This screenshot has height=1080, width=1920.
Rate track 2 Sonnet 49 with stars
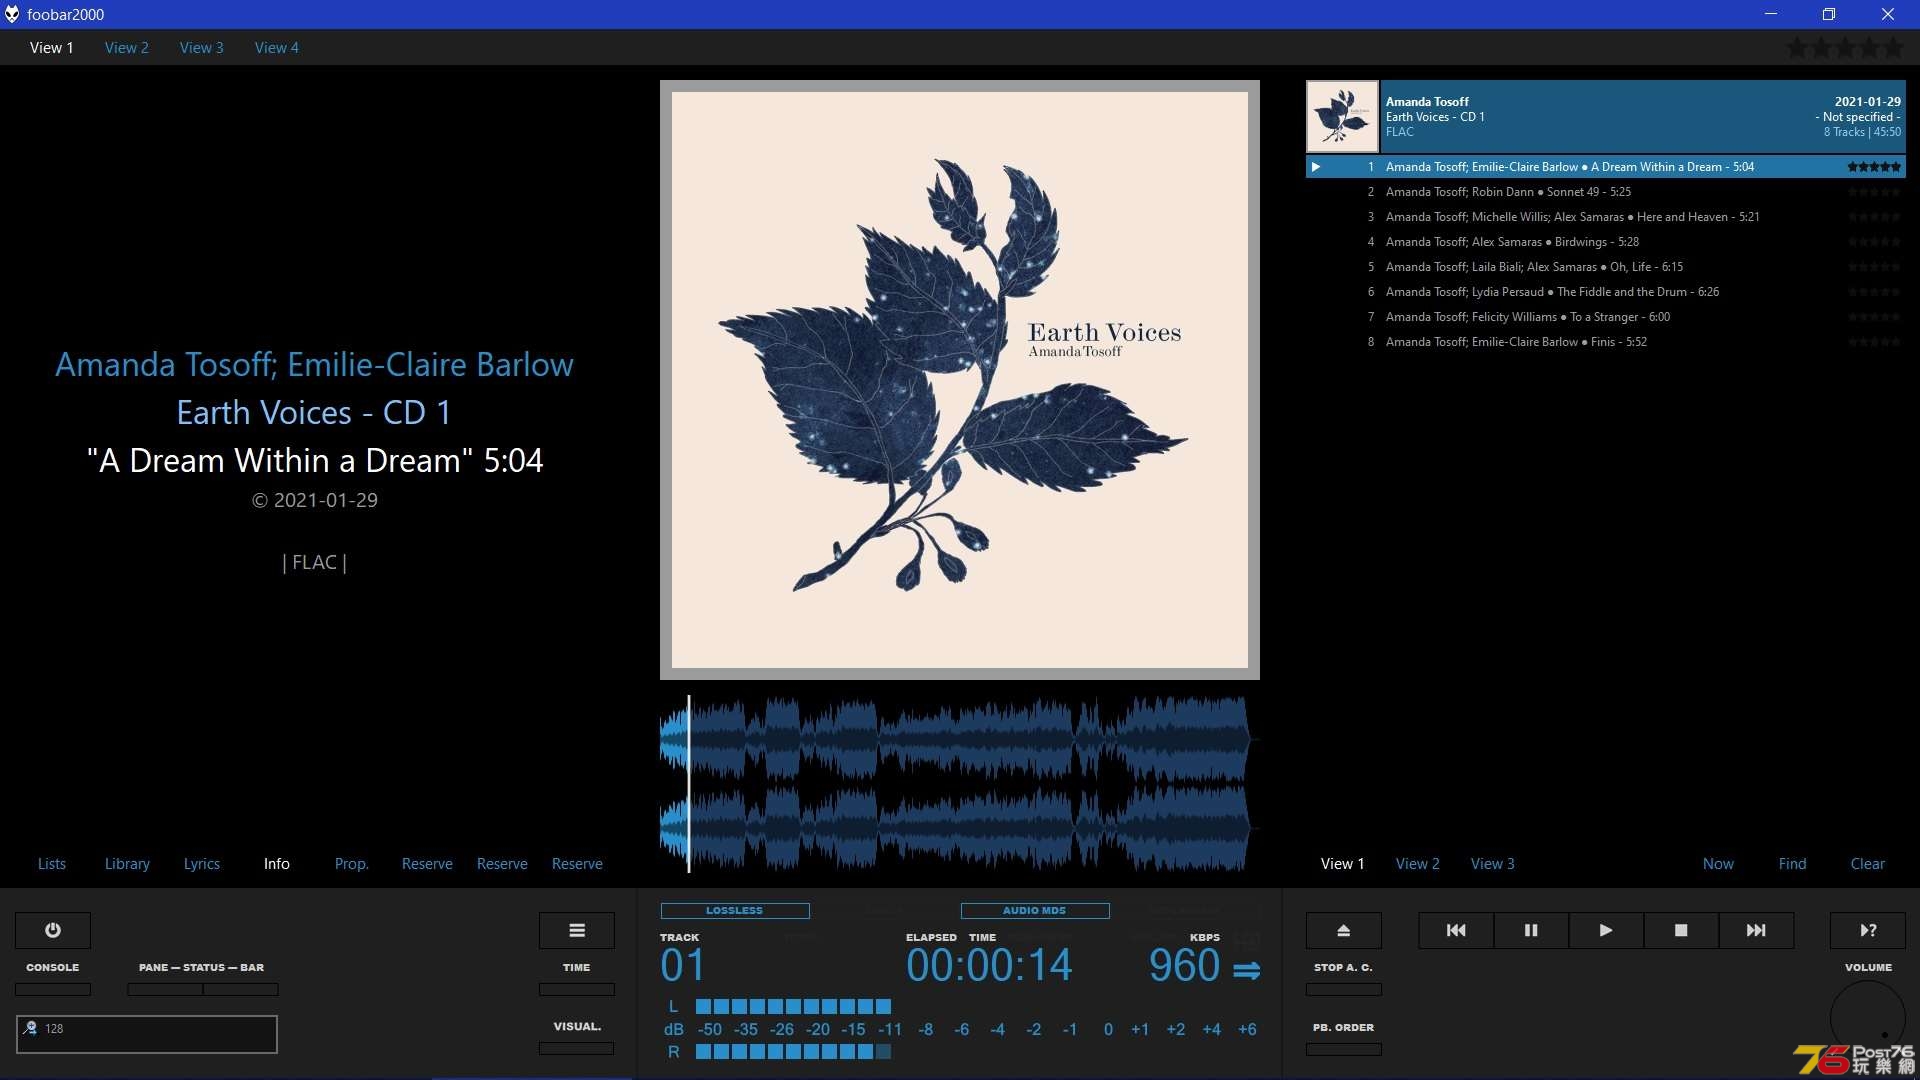click(x=1874, y=192)
